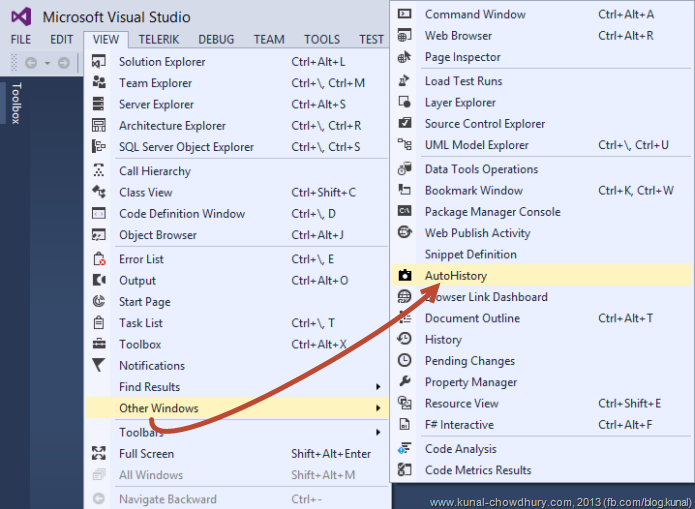
Task: Click the AutoHistory camera icon
Action: pos(404,275)
